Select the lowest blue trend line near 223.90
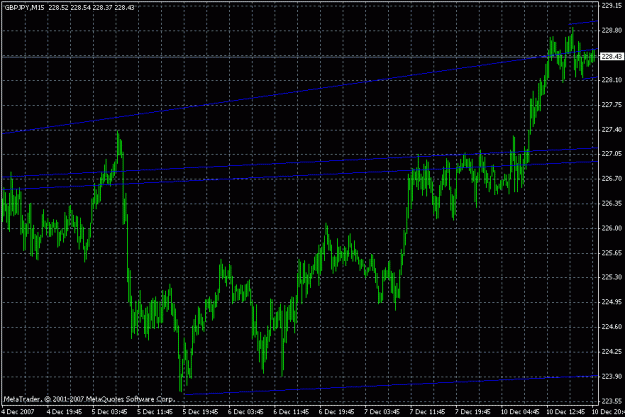This screenshot has width=625, height=417. click(x=391, y=385)
